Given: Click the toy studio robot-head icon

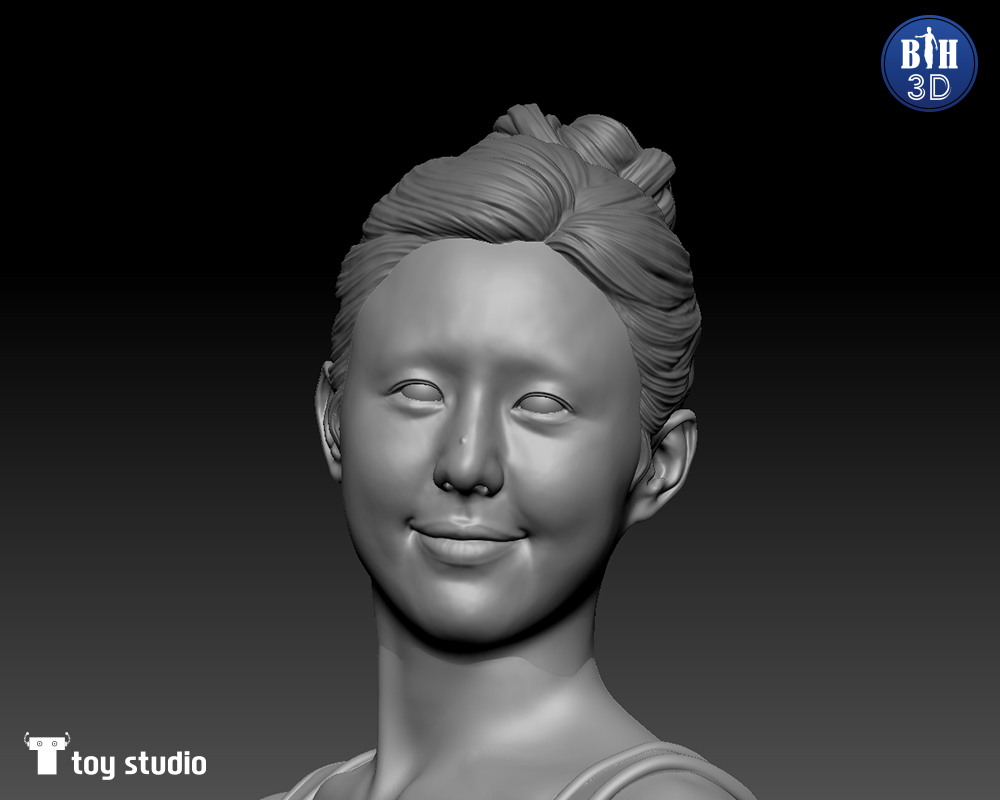Looking at the screenshot, I should tap(46, 754).
